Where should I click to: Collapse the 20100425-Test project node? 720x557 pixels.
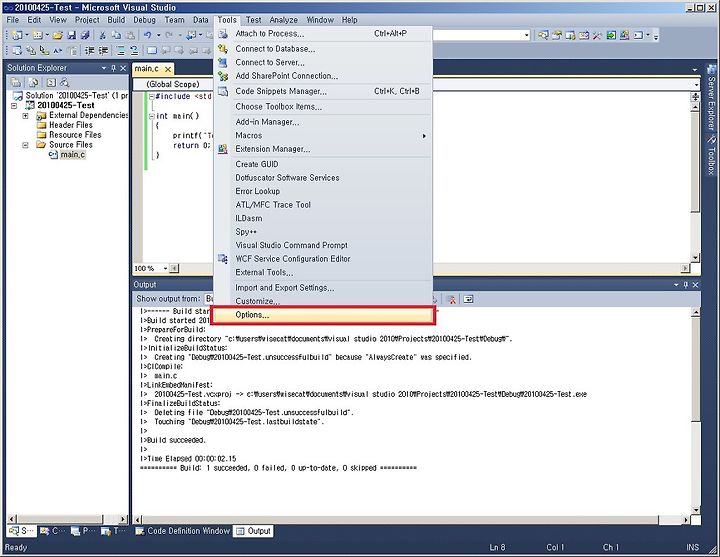[14, 106]
